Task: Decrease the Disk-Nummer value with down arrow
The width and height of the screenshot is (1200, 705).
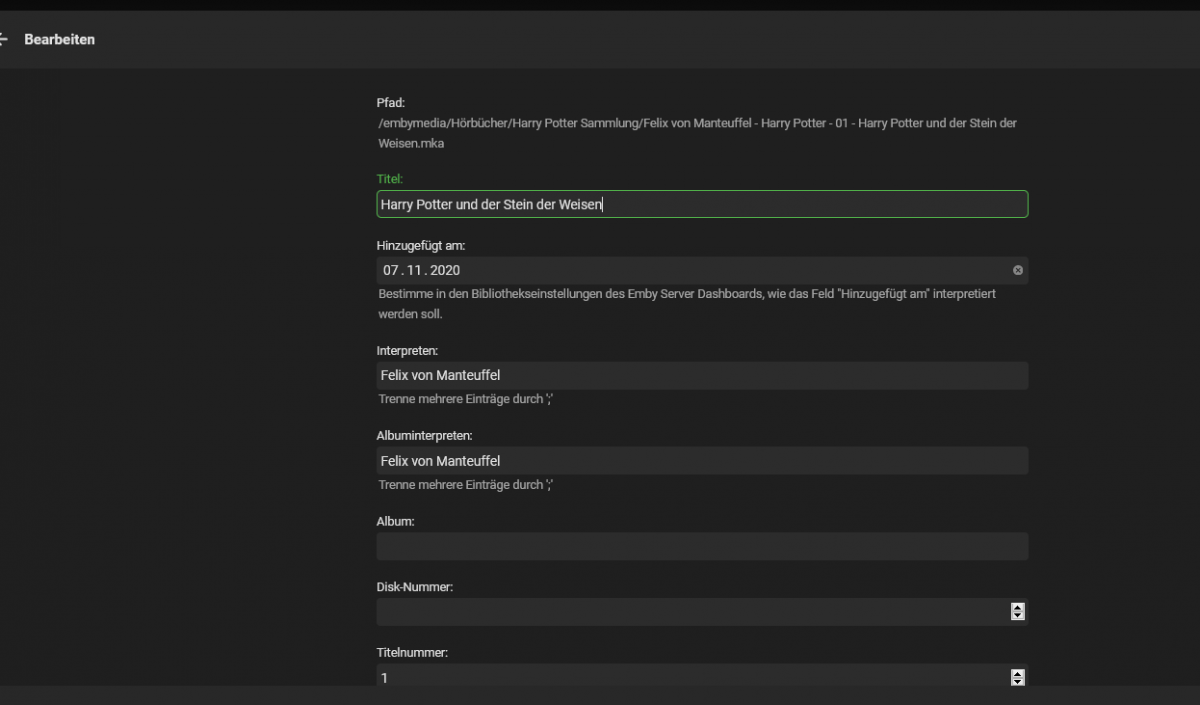Action: pyautogui.click(x=1018, y=616)
